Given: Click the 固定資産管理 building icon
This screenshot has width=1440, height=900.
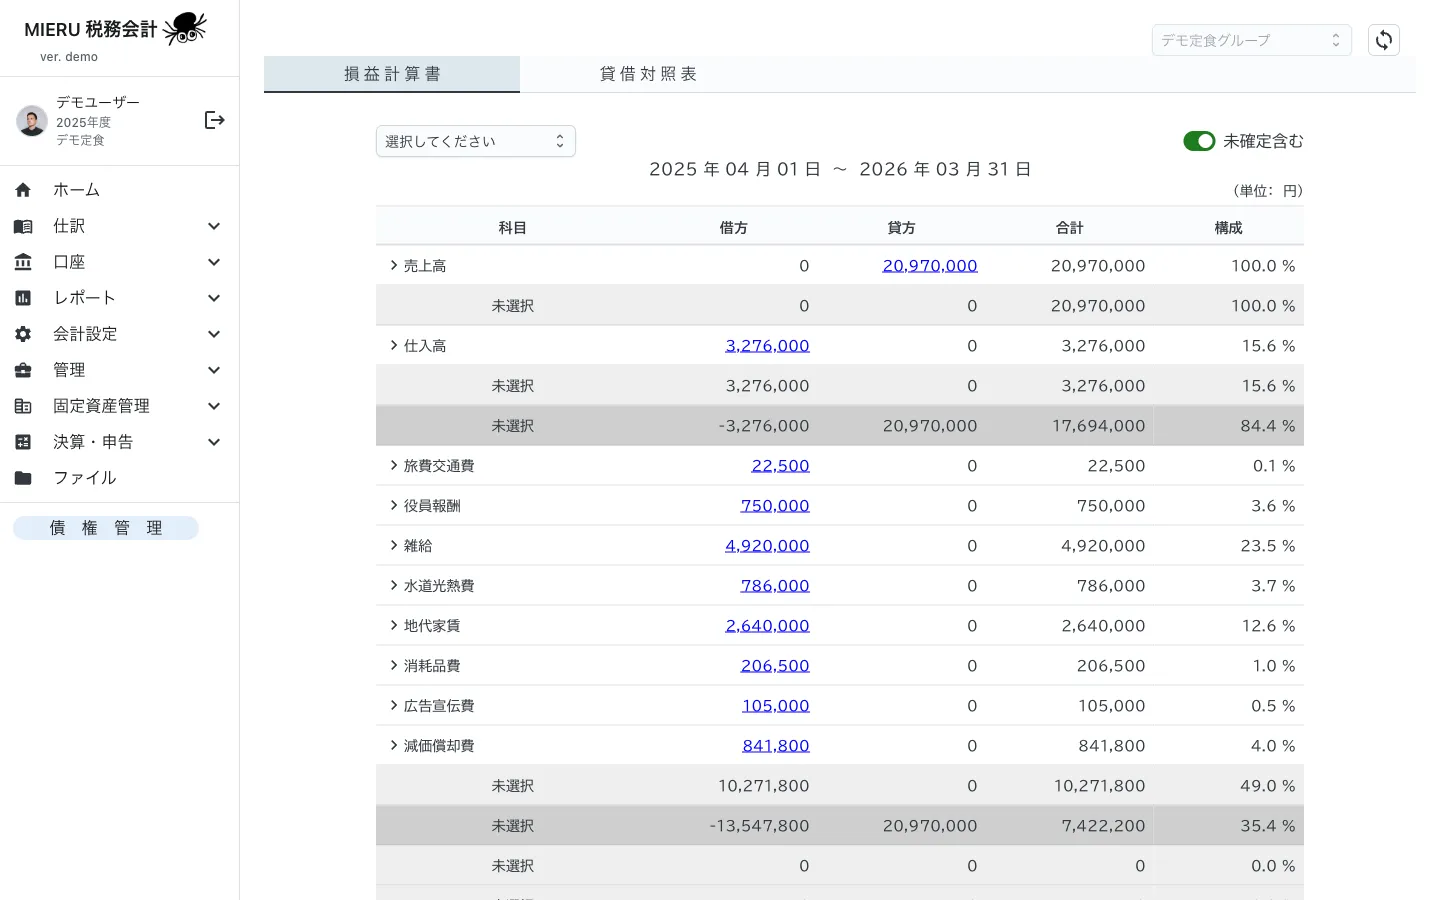Looking at the screenshot, I should click(23, 406).
